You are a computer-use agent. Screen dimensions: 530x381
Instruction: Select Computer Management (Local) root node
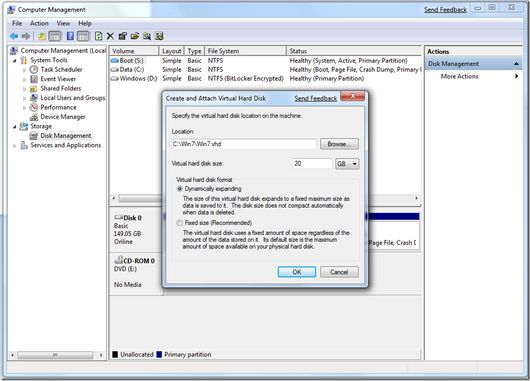(x=63, y=51)
